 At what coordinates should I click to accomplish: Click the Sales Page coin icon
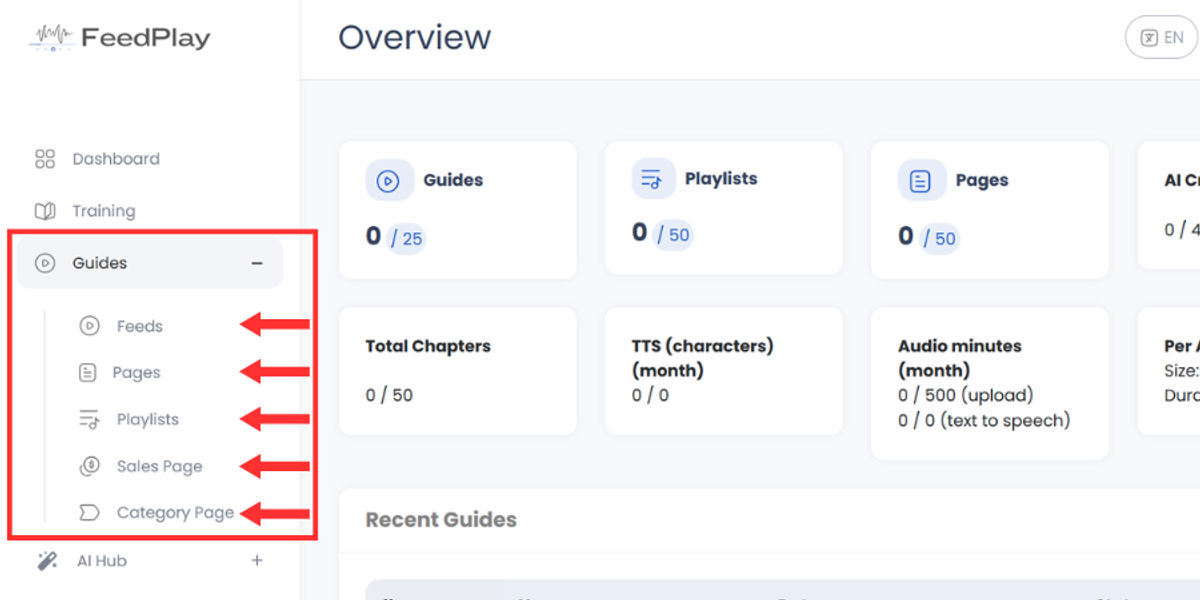pyautogui.click(x=89, y=466)
